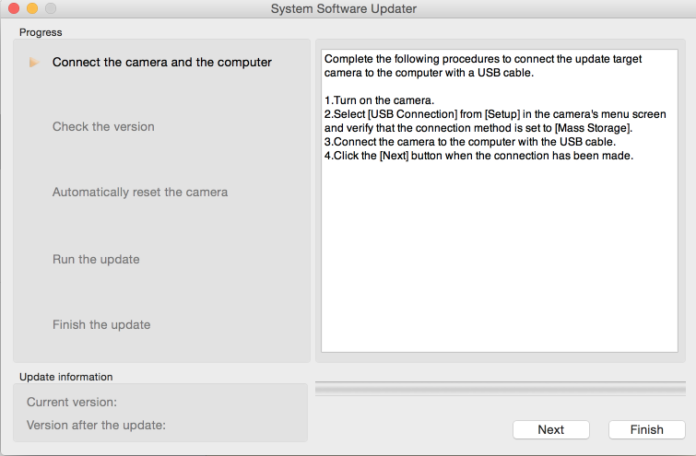Click the 'Progress' section heading
Viewport: 696px width, 456px height.
tap(40, 31)
